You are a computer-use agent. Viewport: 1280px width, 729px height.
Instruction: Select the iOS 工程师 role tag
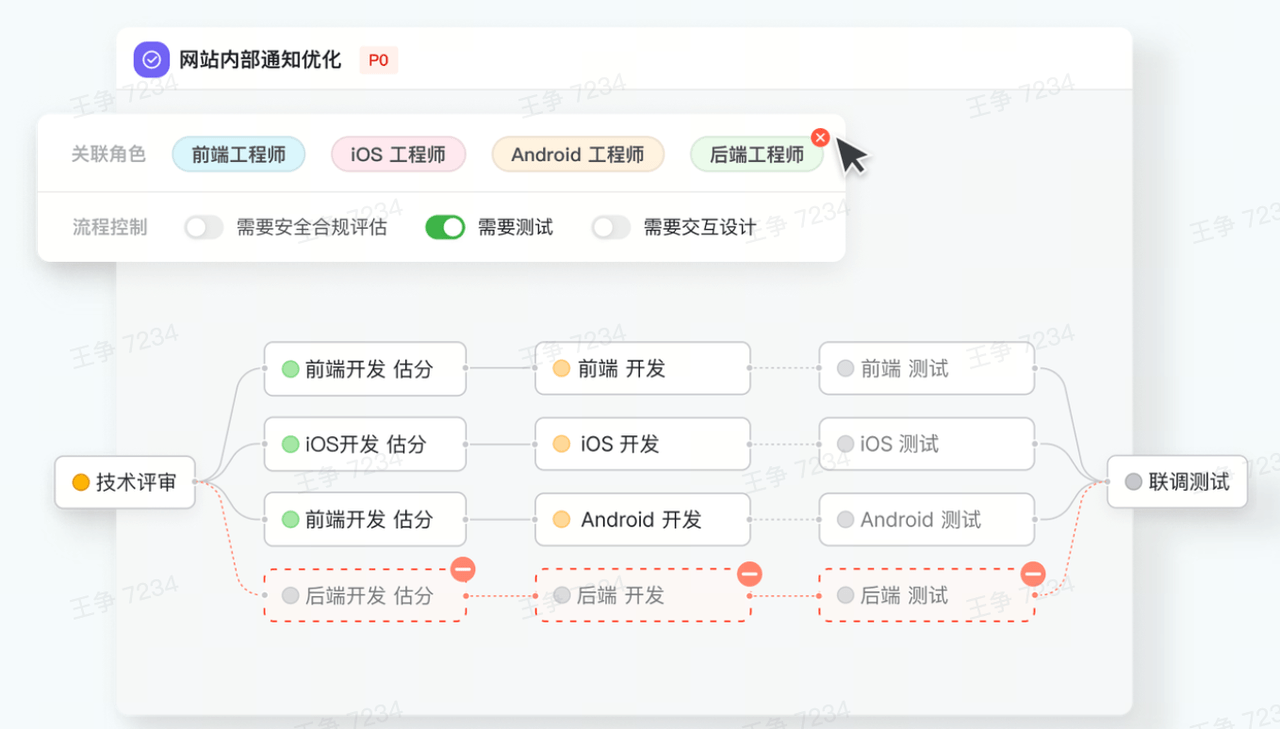tap(398, 155)
